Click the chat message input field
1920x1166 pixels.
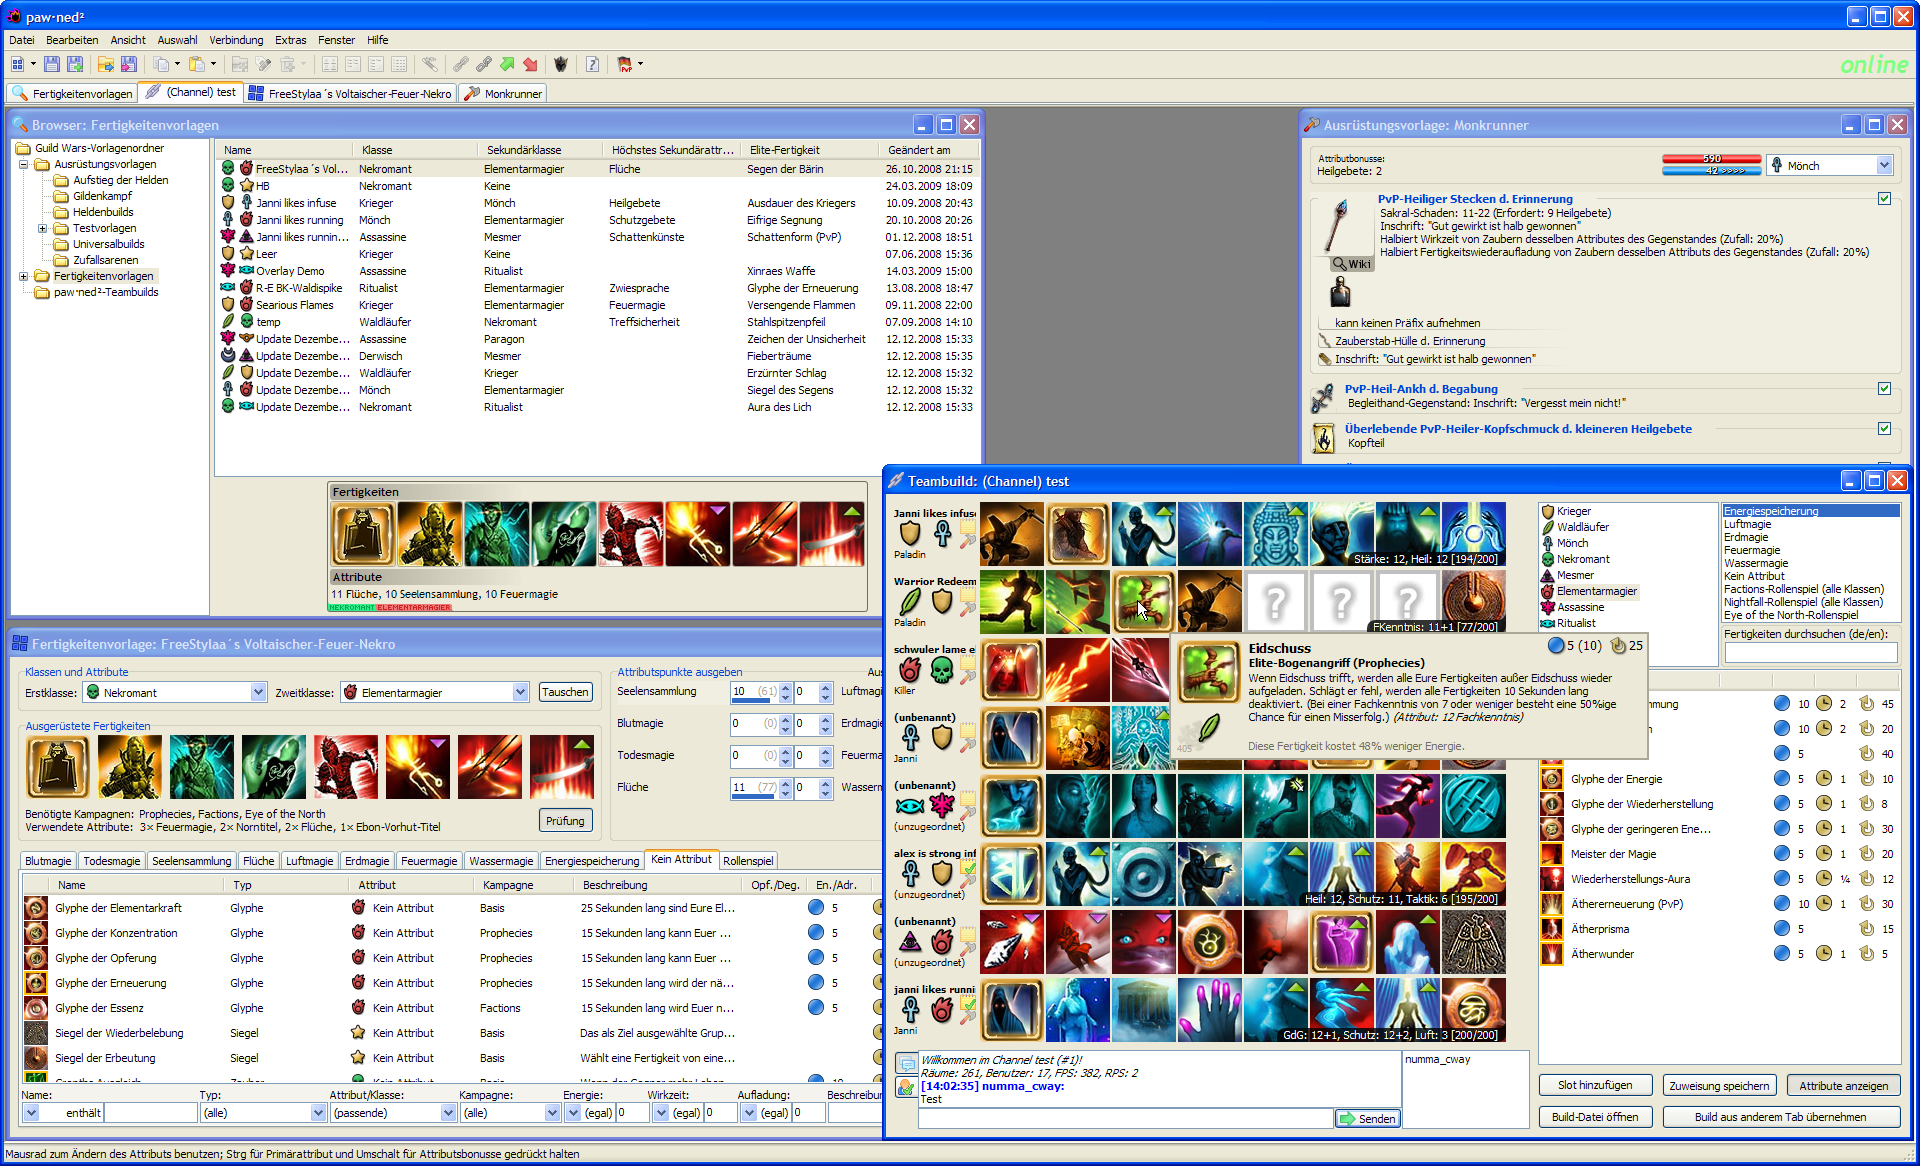click(x=1125, y=1119)
